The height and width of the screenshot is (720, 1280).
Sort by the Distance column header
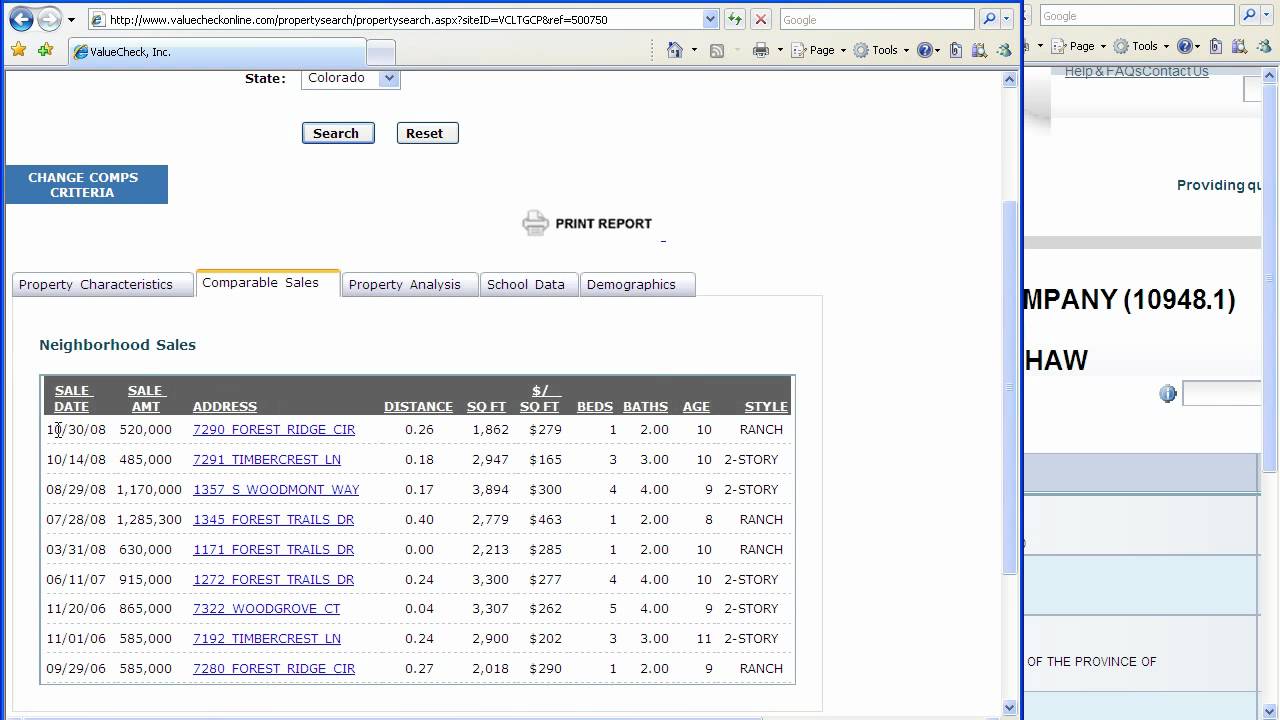(418, 406)
